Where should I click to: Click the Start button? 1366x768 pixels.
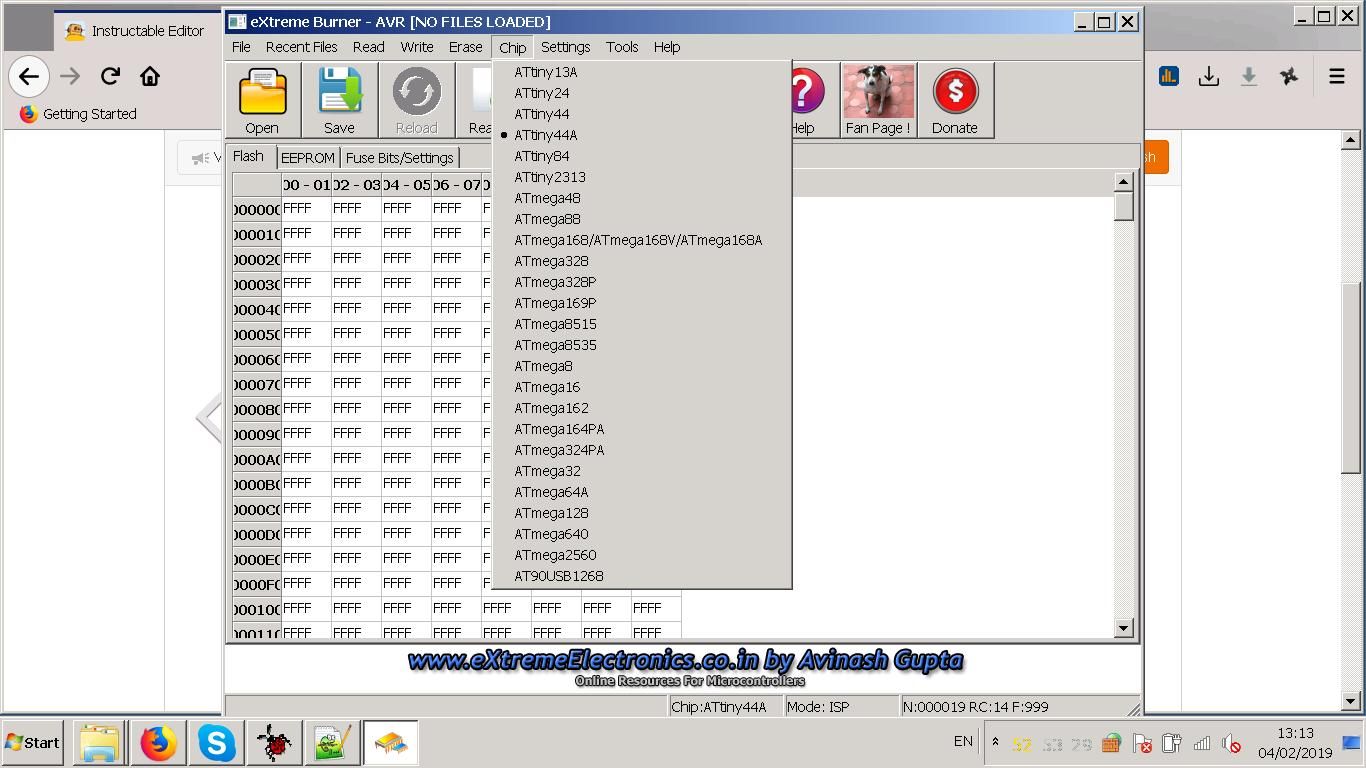pyautogui.click(x=33, y=742)
